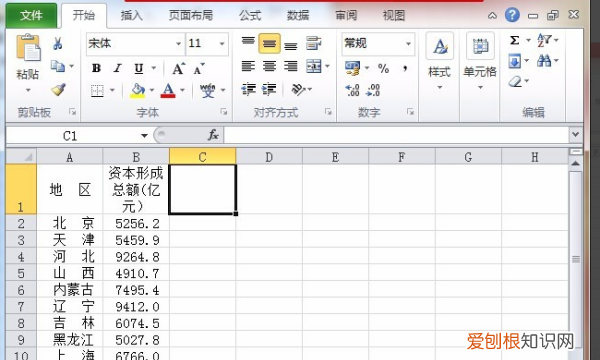
Task: Increase font size with large A
Action: click(178, 68)
